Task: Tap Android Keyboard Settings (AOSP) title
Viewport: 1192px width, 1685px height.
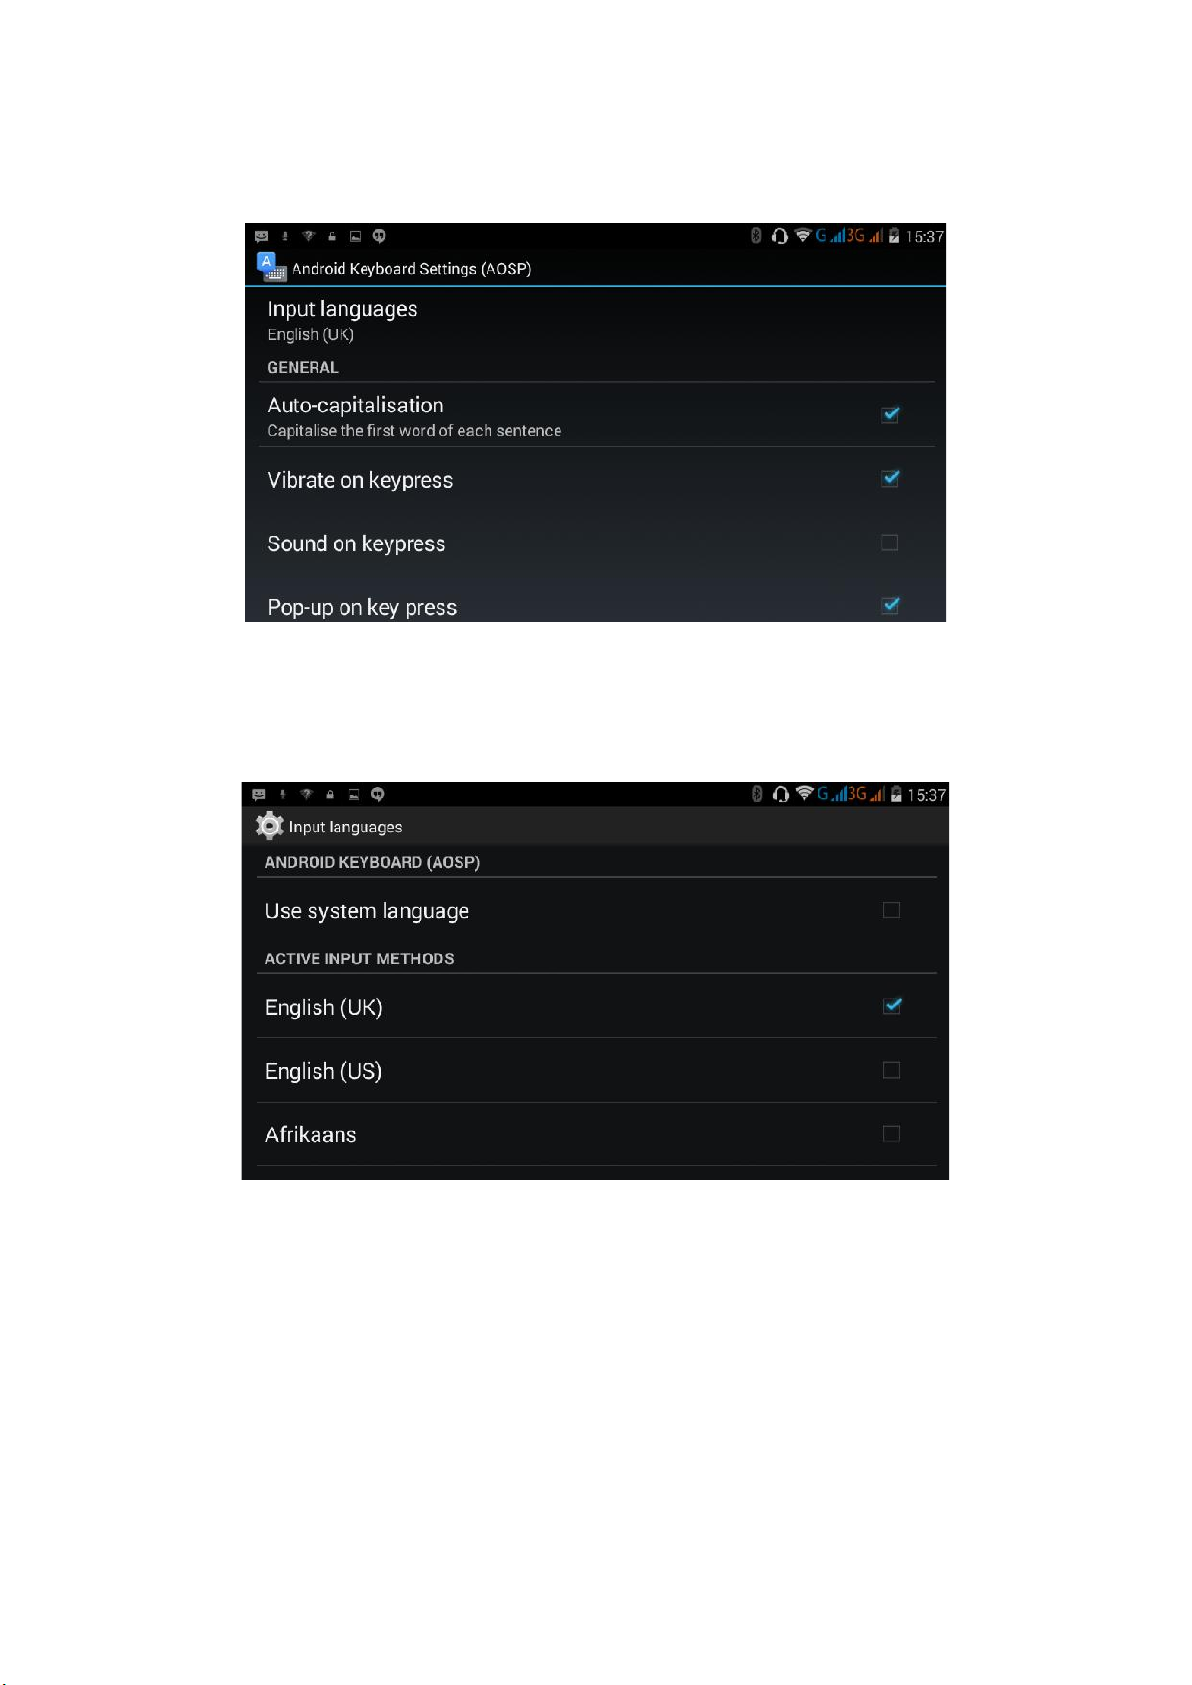Action: [411, 269]
